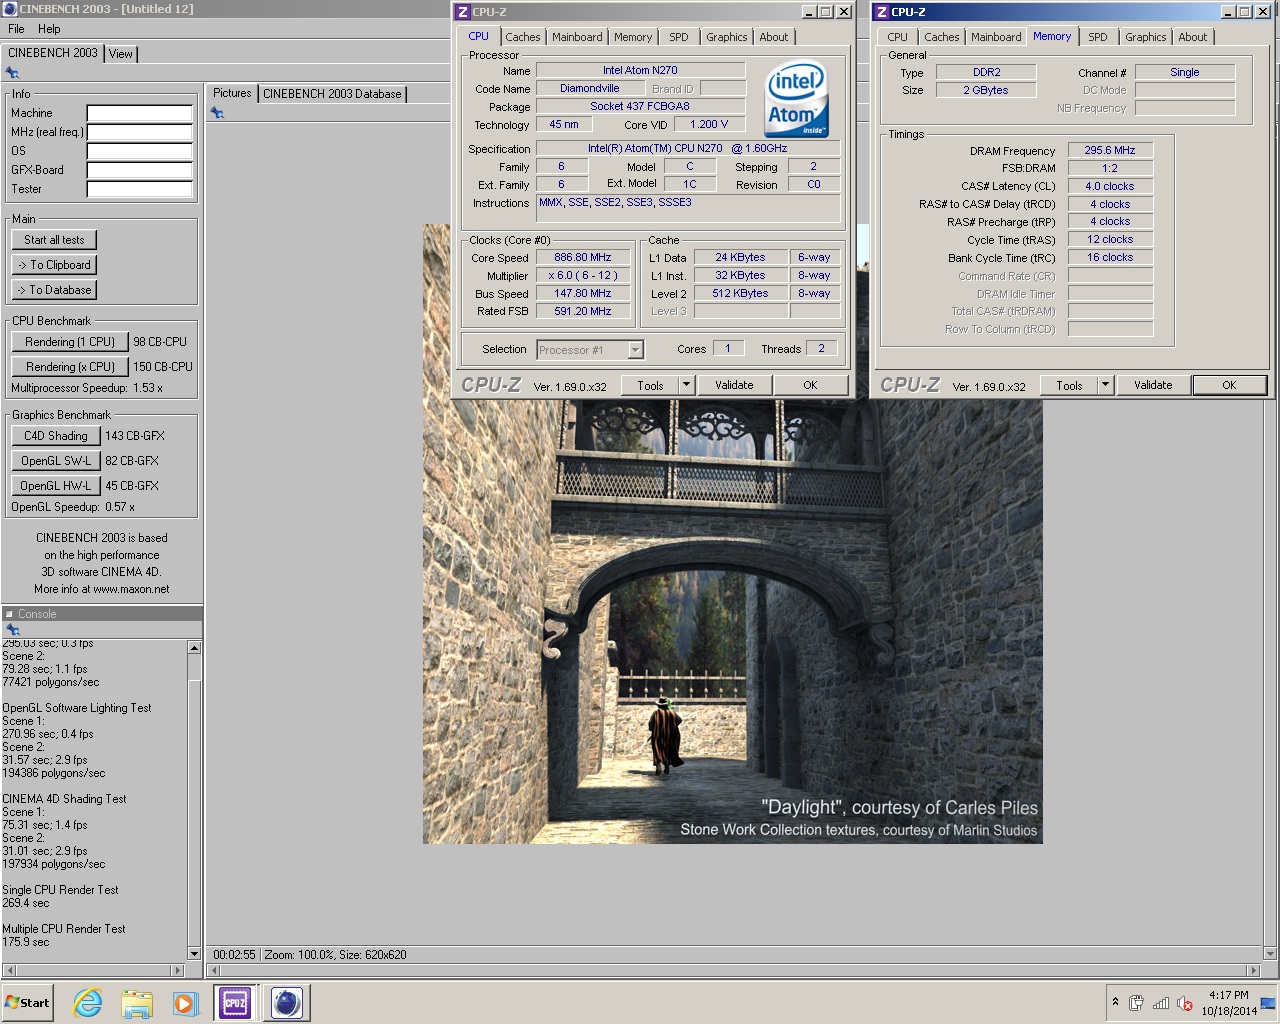Viewport: 1280px width, 1024px height.
Task: Click the GFX-Board input field
Action: point(139,170)
